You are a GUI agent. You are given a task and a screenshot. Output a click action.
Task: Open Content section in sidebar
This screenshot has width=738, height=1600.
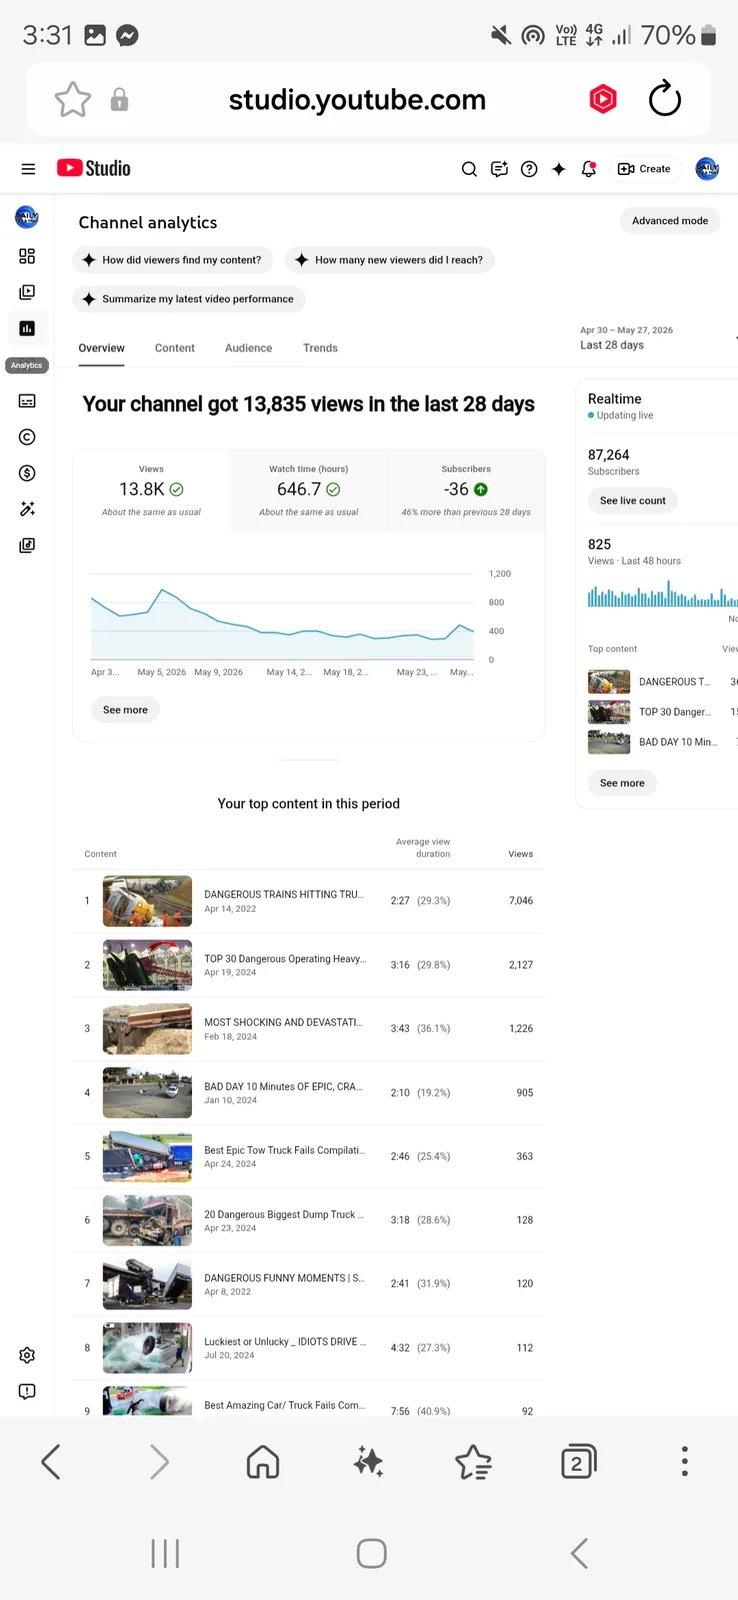(x=27, y=292)
